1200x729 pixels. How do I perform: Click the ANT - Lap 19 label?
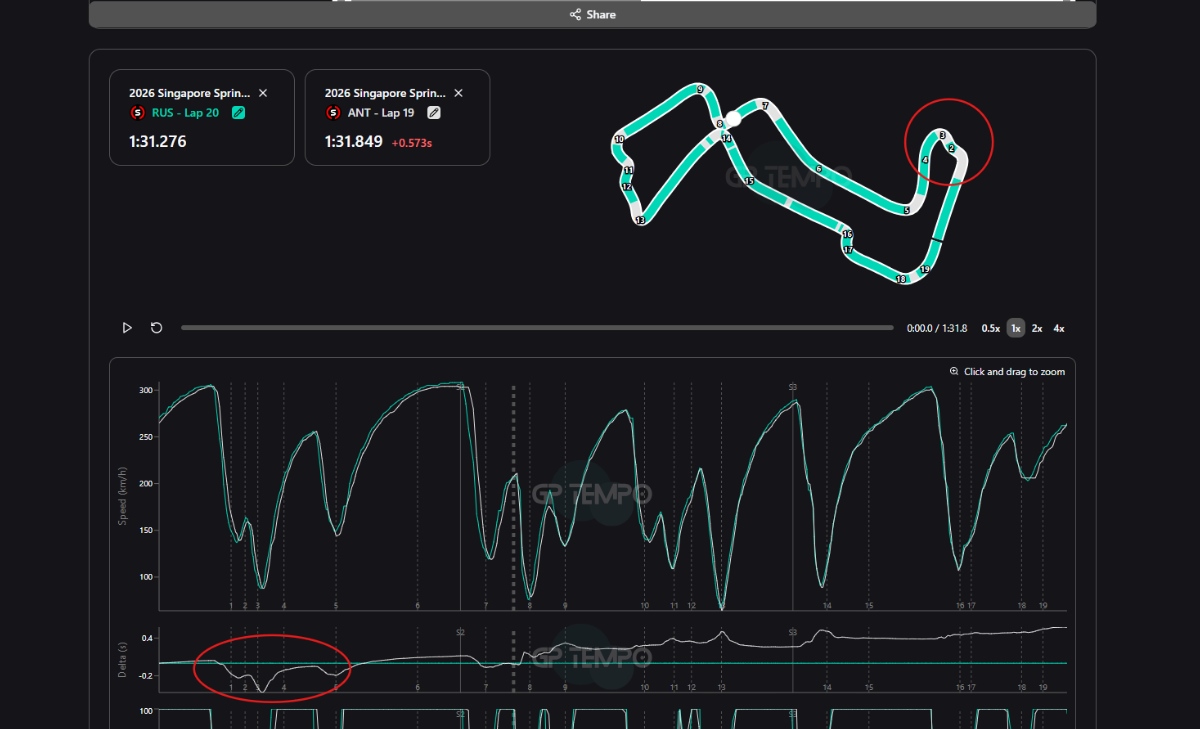(381, 113)
